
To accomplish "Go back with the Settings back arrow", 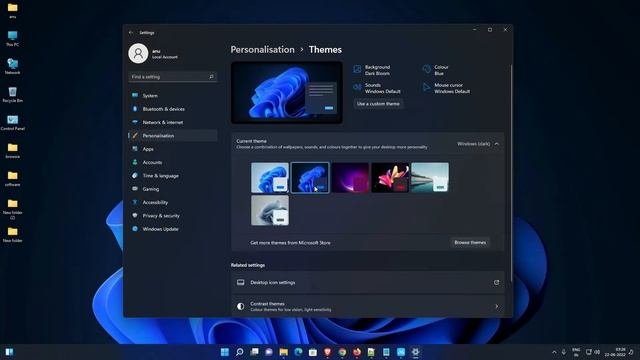I will [131, 33].
